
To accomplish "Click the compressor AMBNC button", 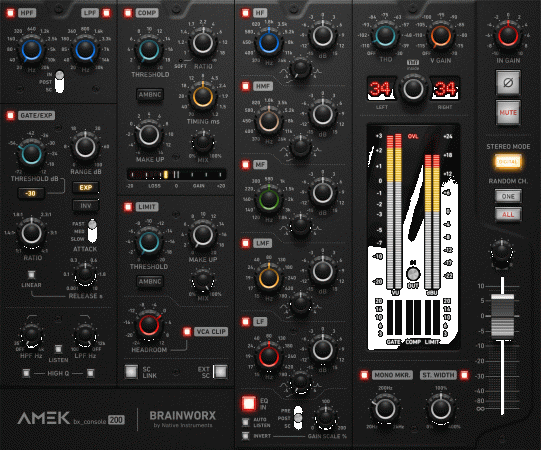I will click(150, 94).
